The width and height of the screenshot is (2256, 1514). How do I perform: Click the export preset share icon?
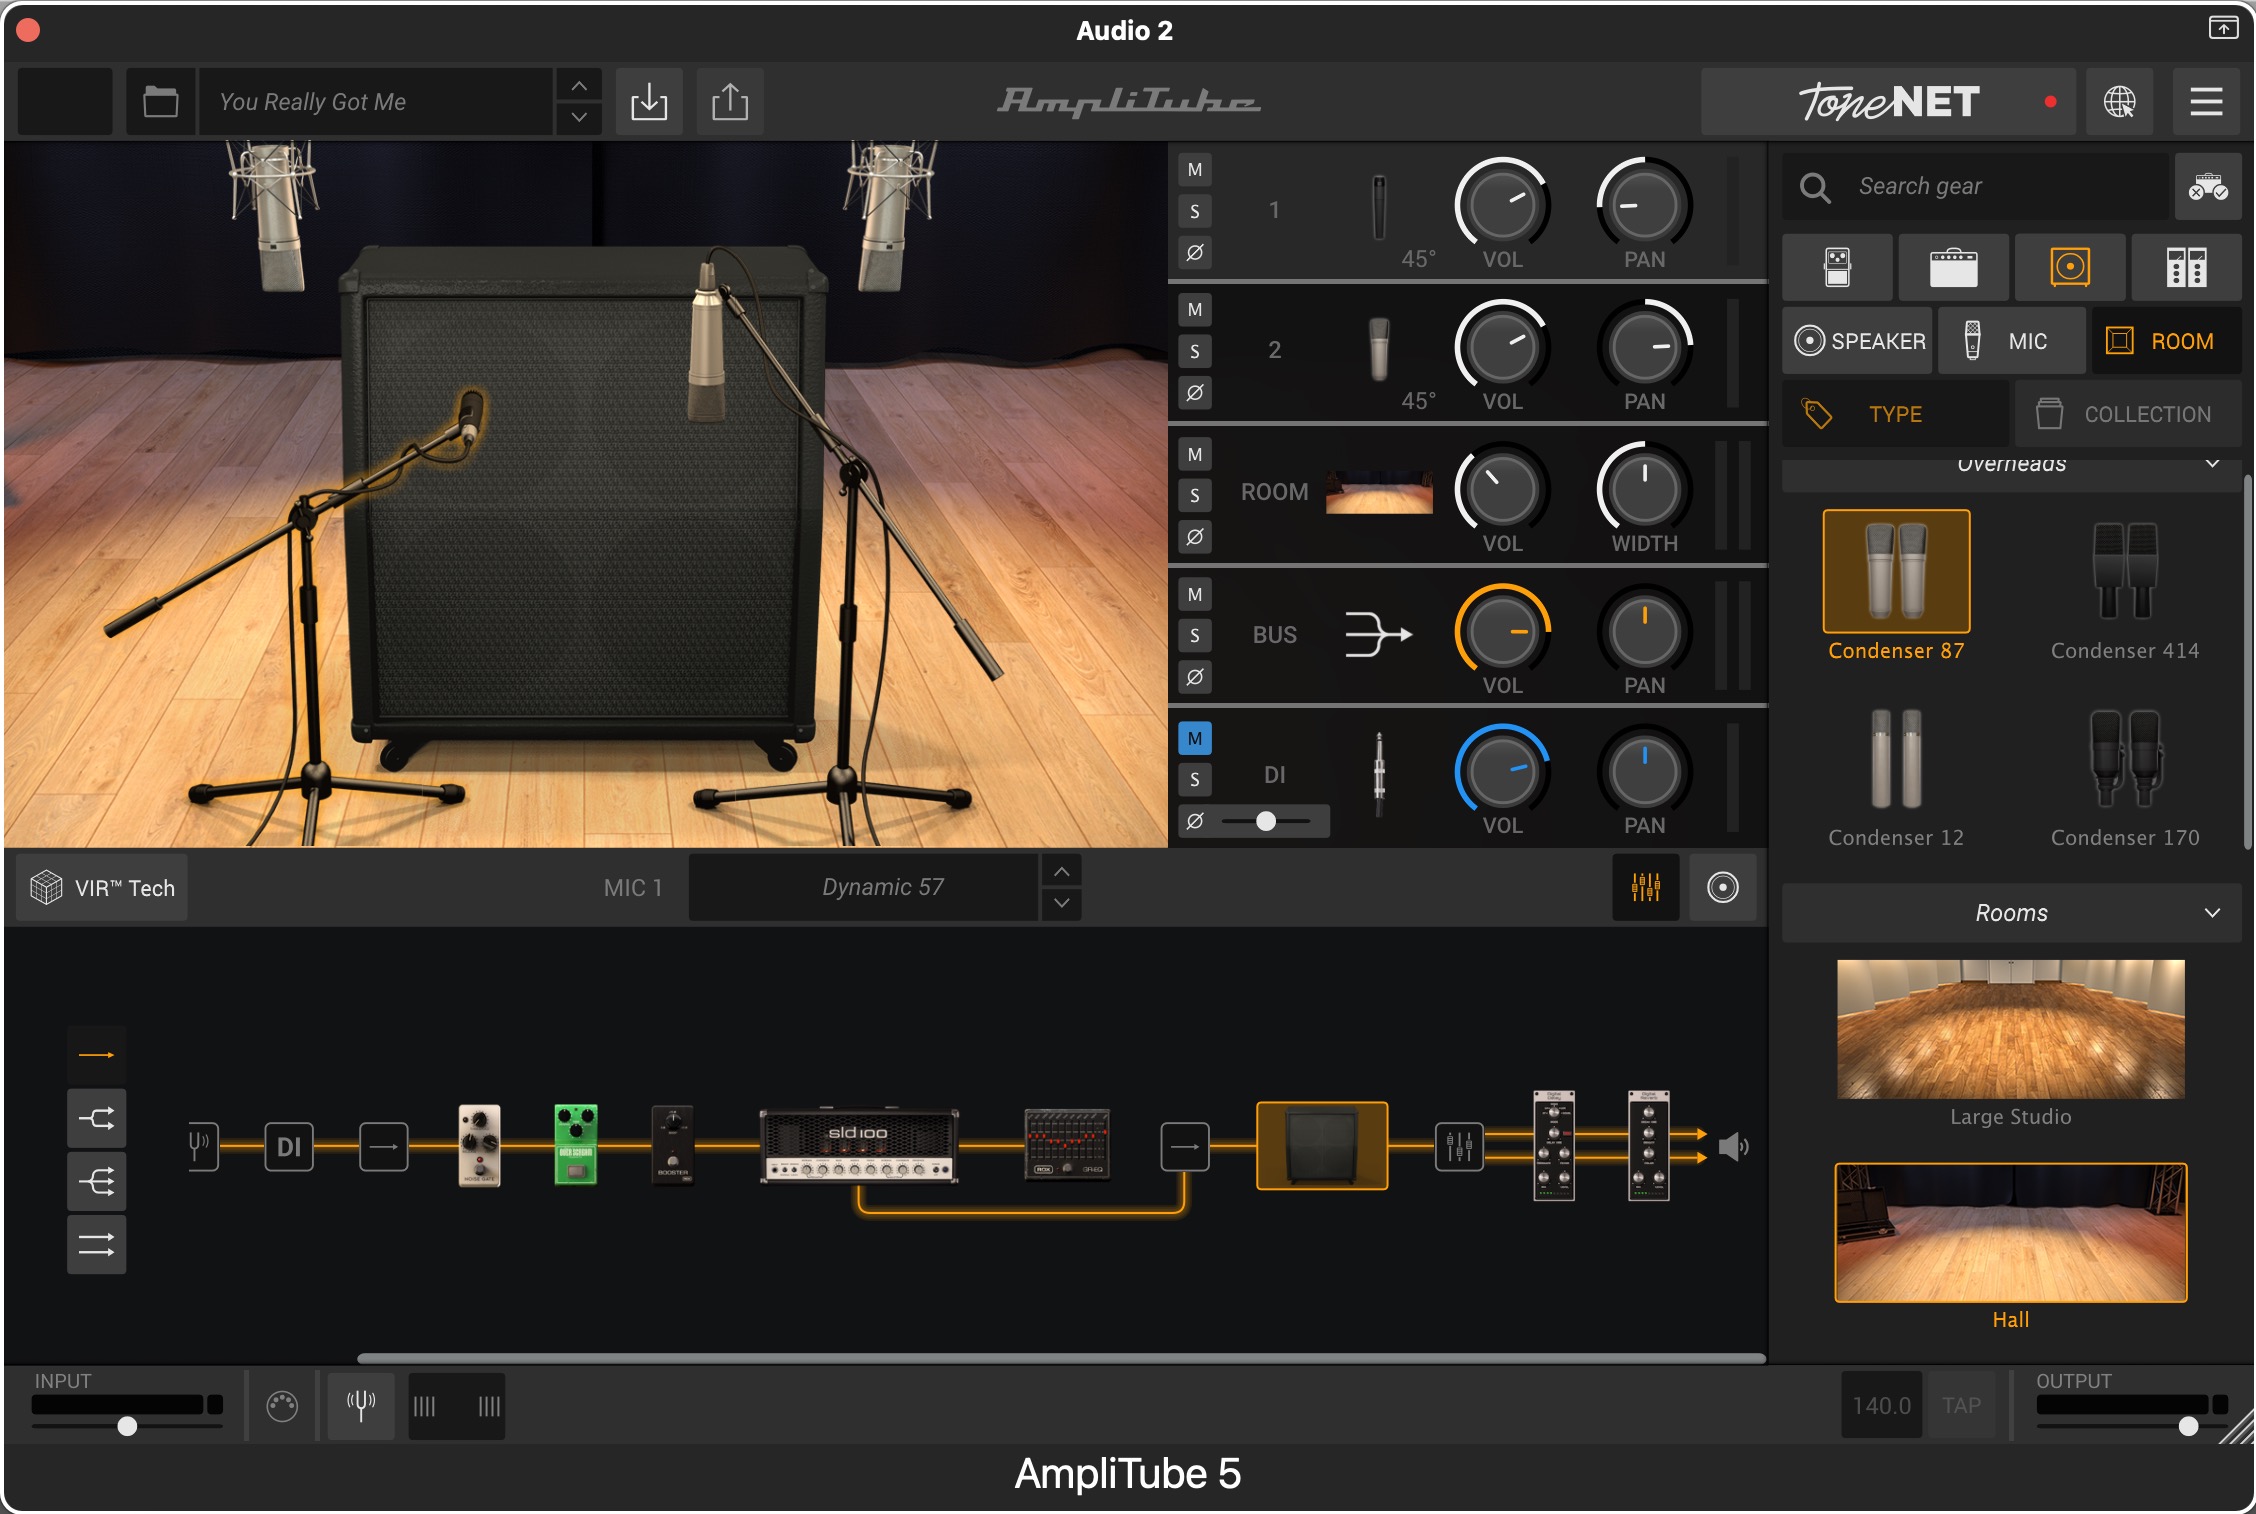coord(730,102)
